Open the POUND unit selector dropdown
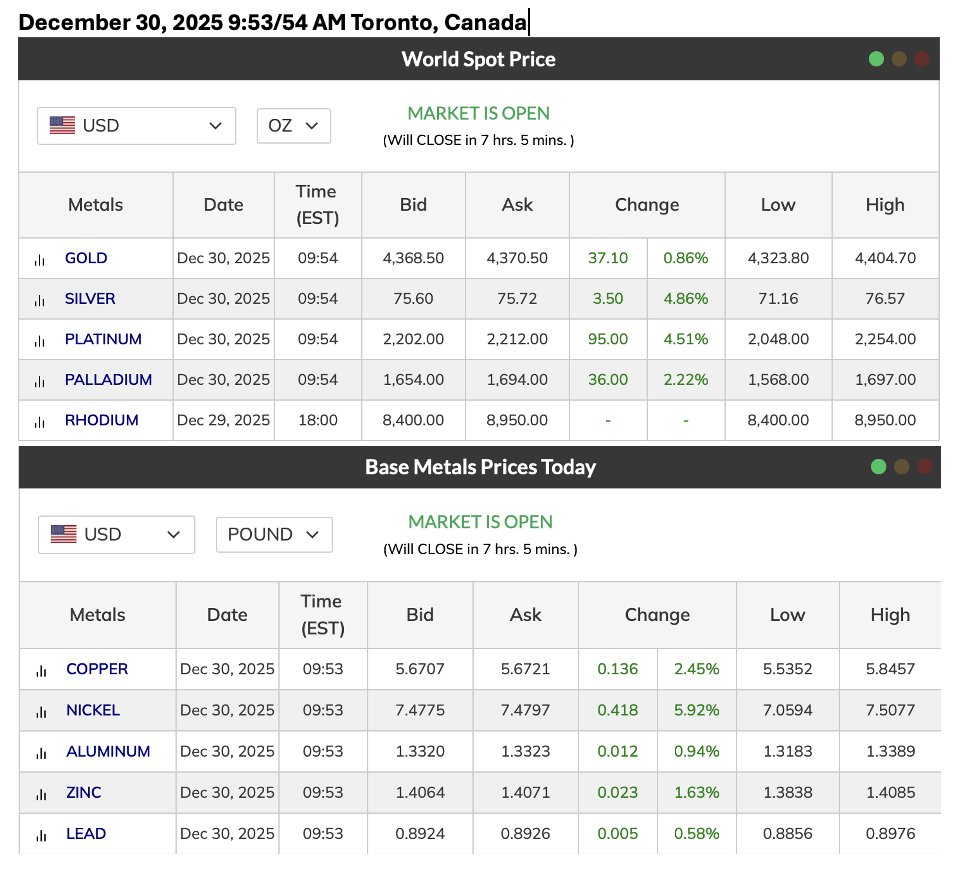This screenshot has width=956, height=878. click(273, 534)
